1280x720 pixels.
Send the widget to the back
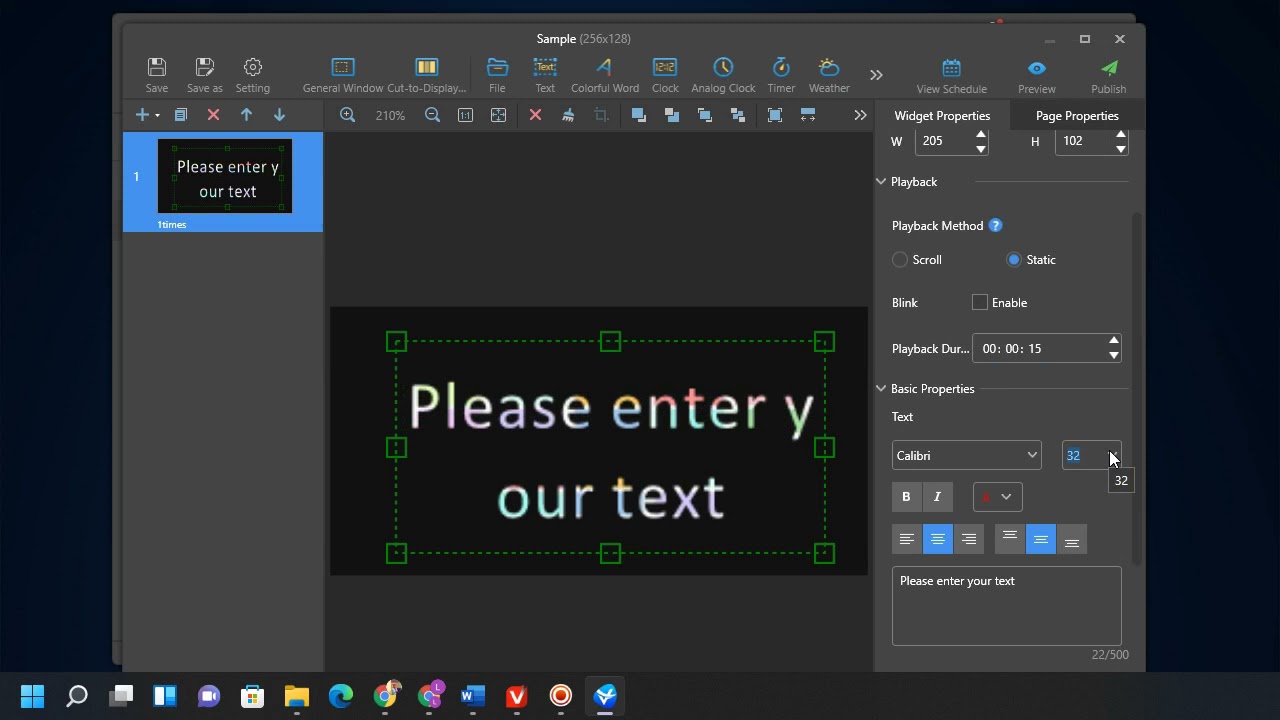[672, 115]
